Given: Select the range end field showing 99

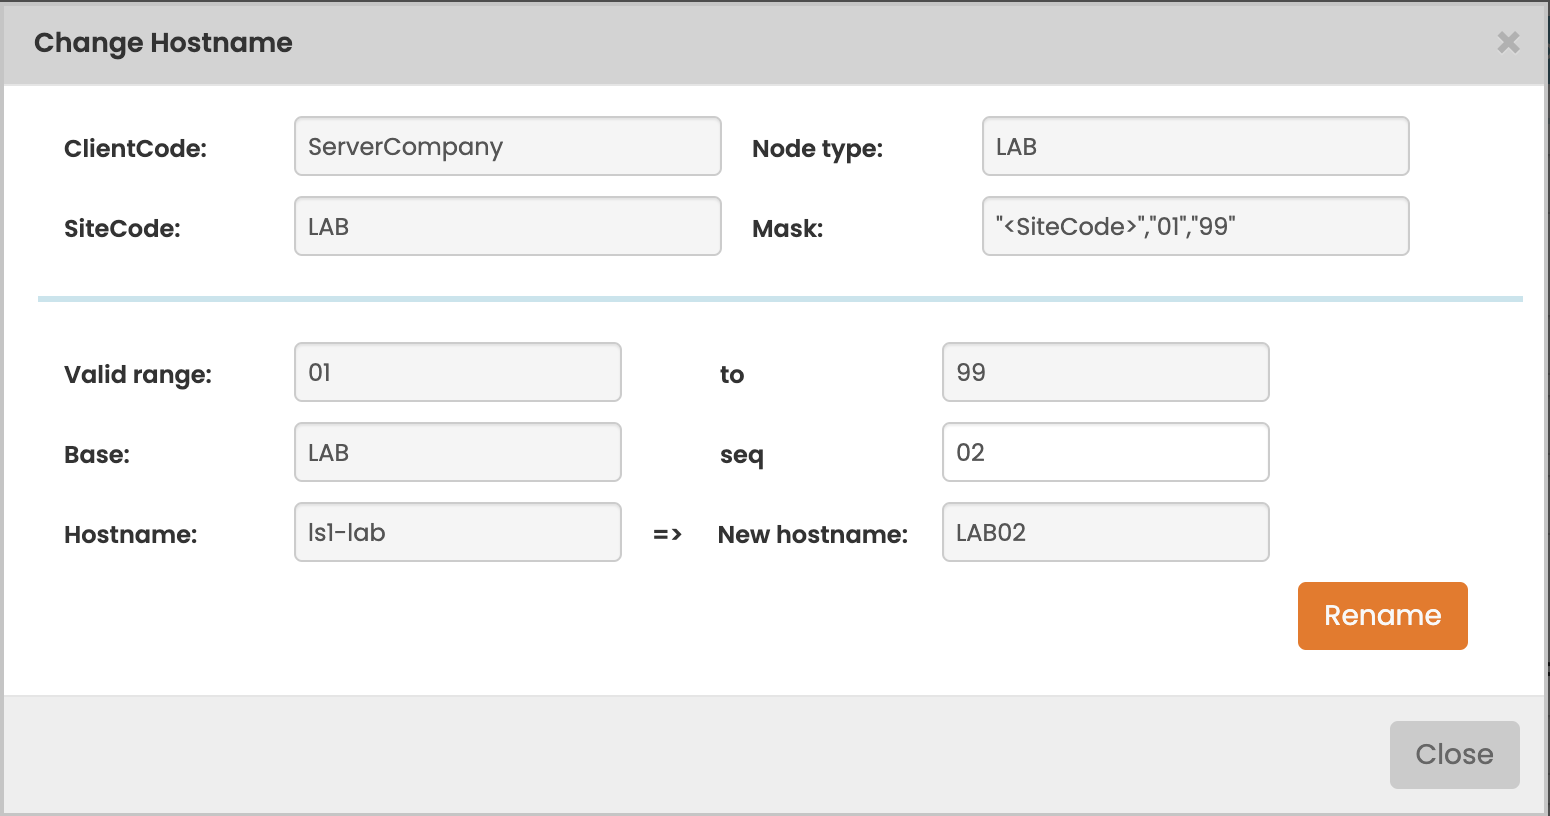Looking at the screenshot, I should 1105,373.
